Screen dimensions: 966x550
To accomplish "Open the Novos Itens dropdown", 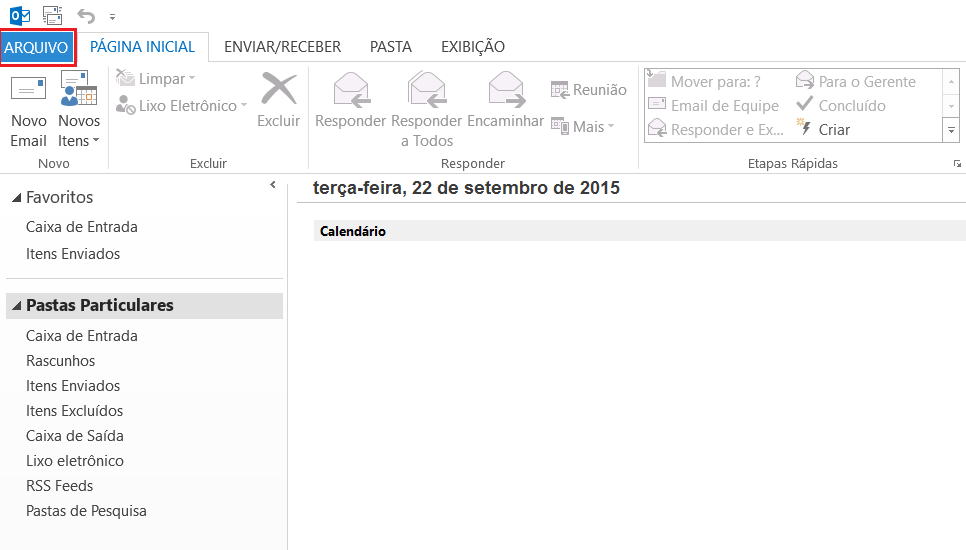I will (79, 141).
